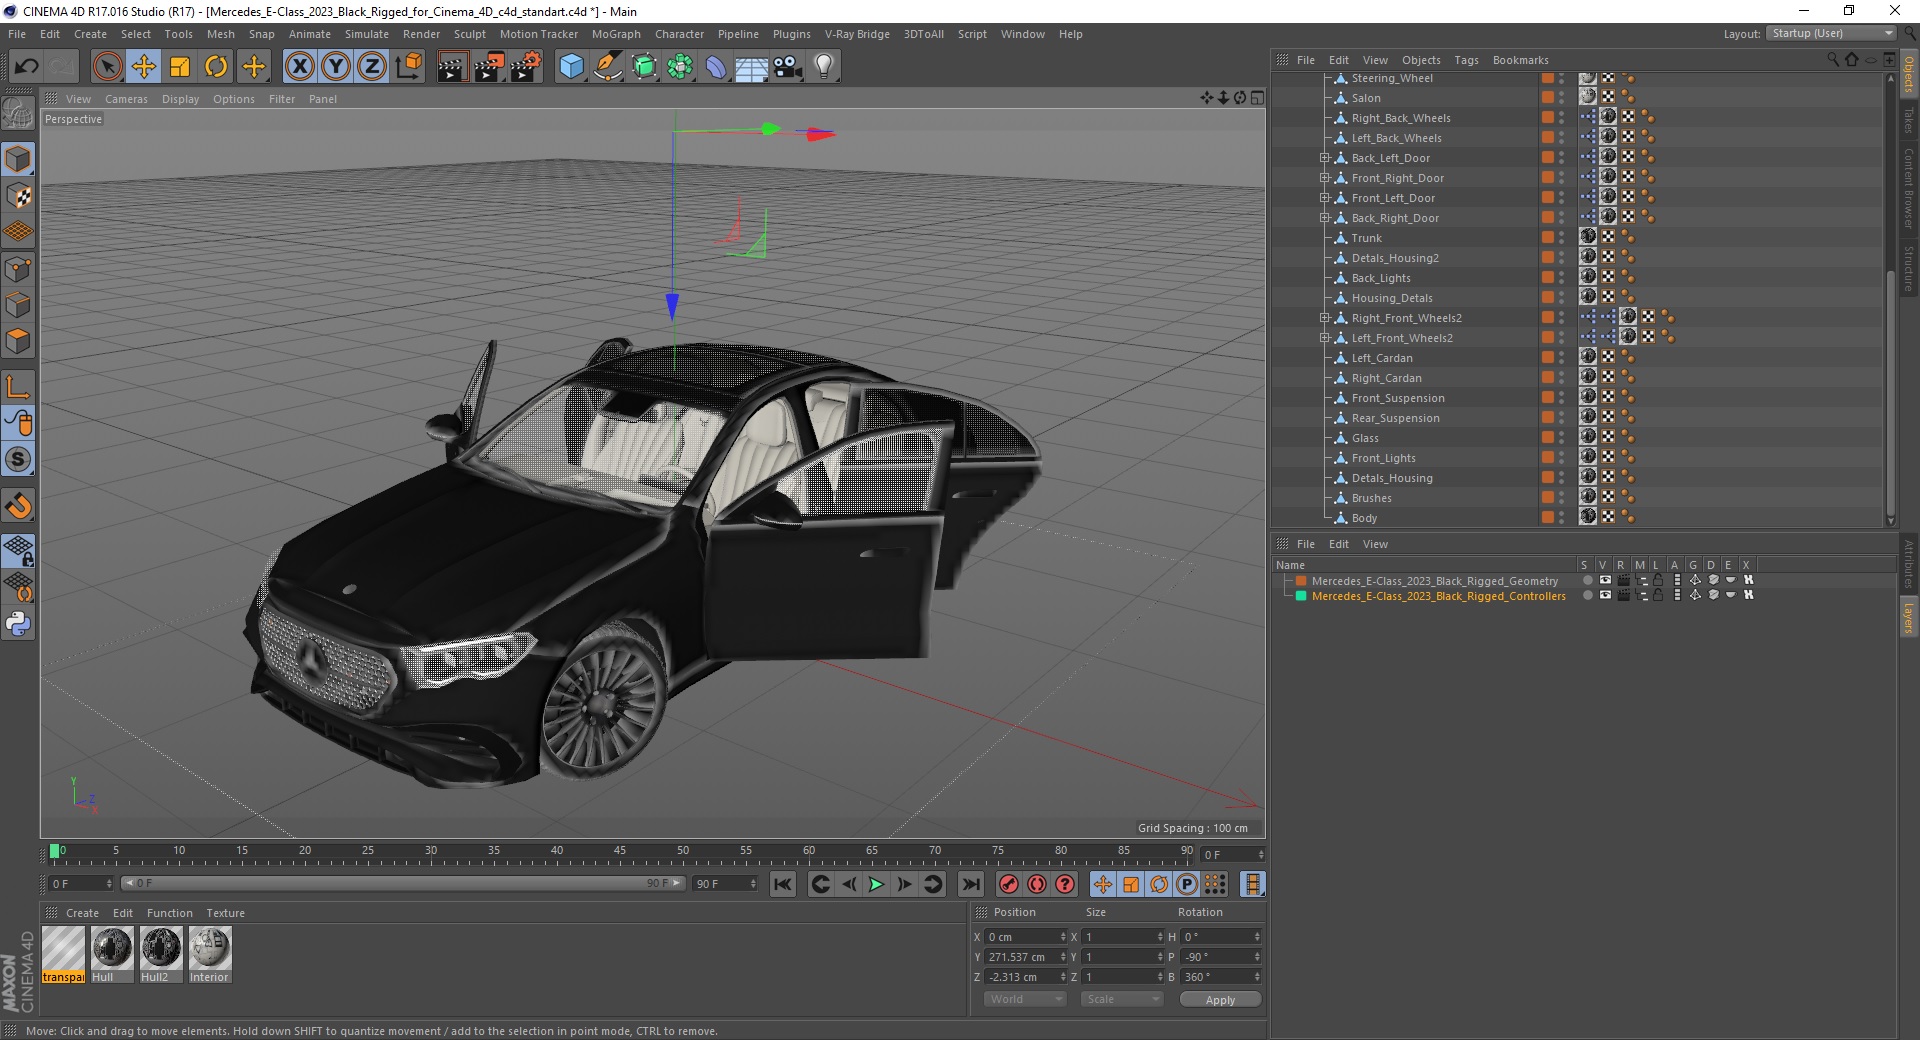1920x1040 pixels.
Task: Toggle render flag for Controllers layer
Action: pos(1623,595)
